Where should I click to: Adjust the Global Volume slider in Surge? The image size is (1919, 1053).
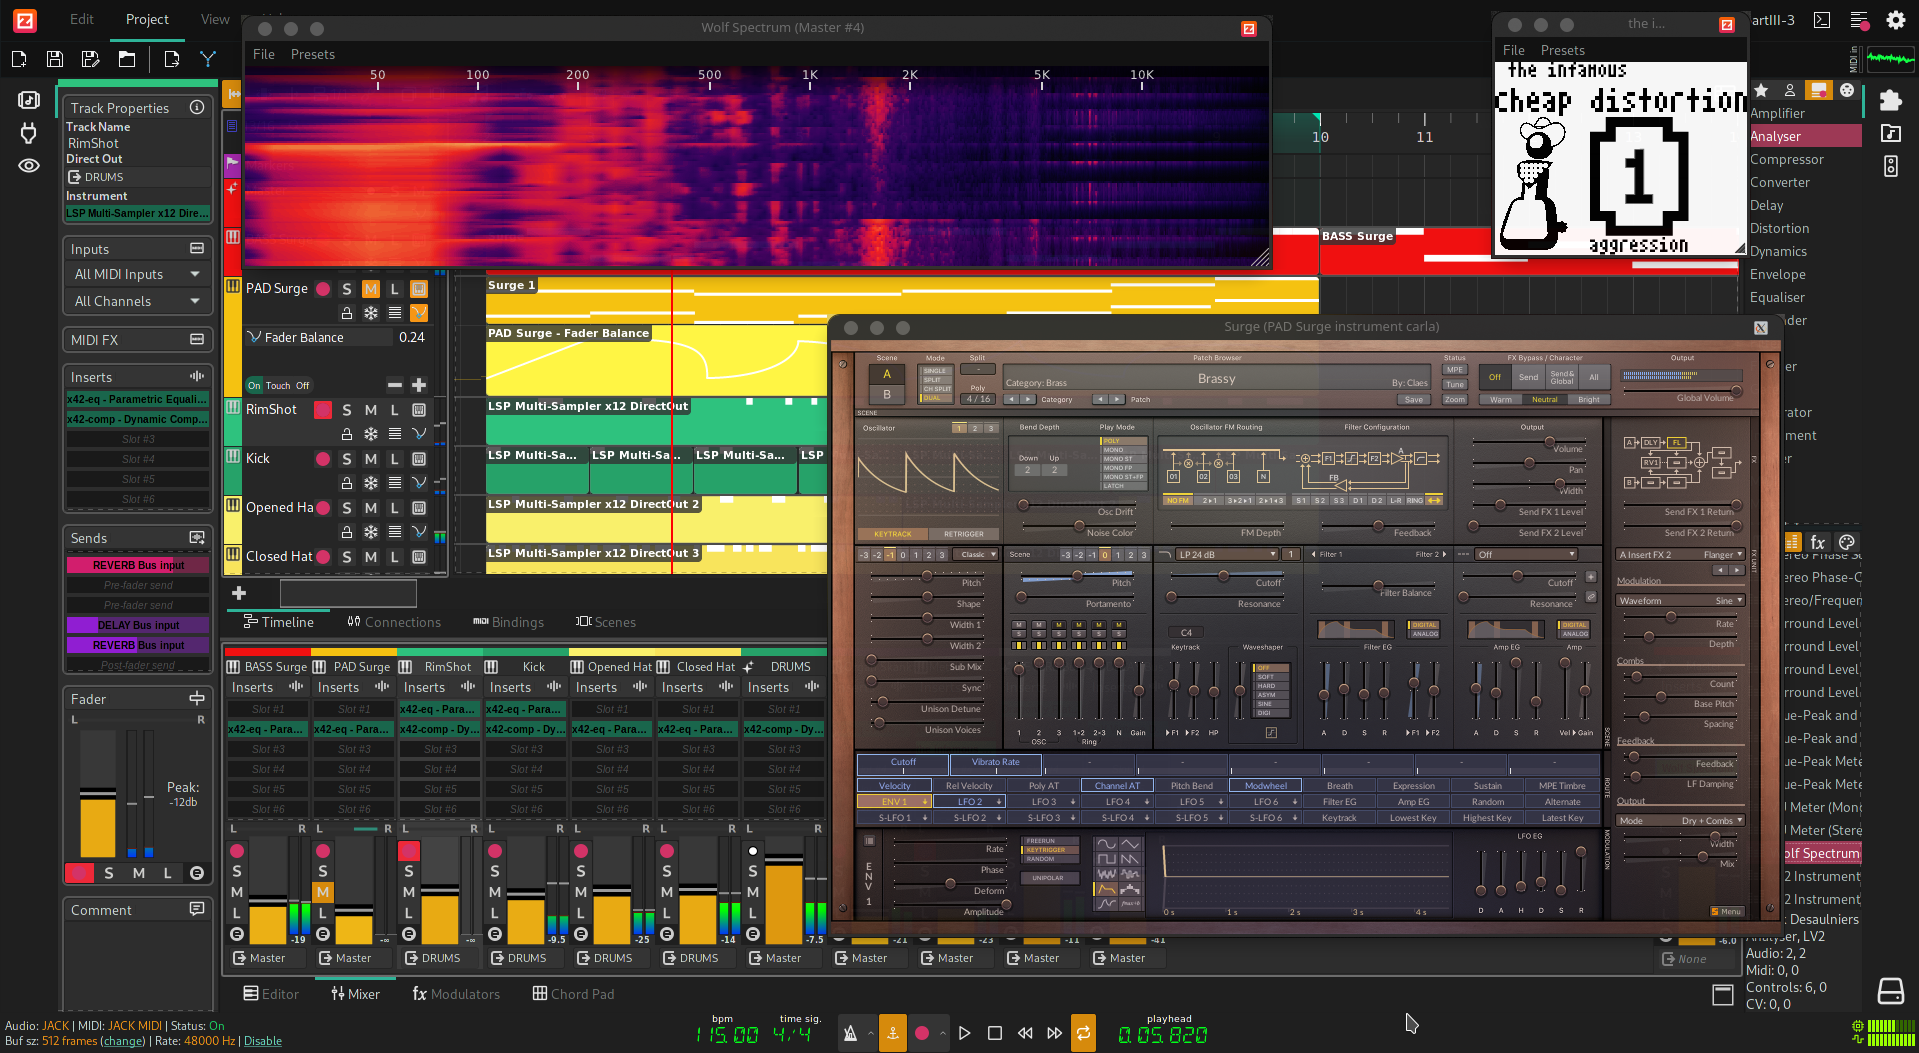1682,390
